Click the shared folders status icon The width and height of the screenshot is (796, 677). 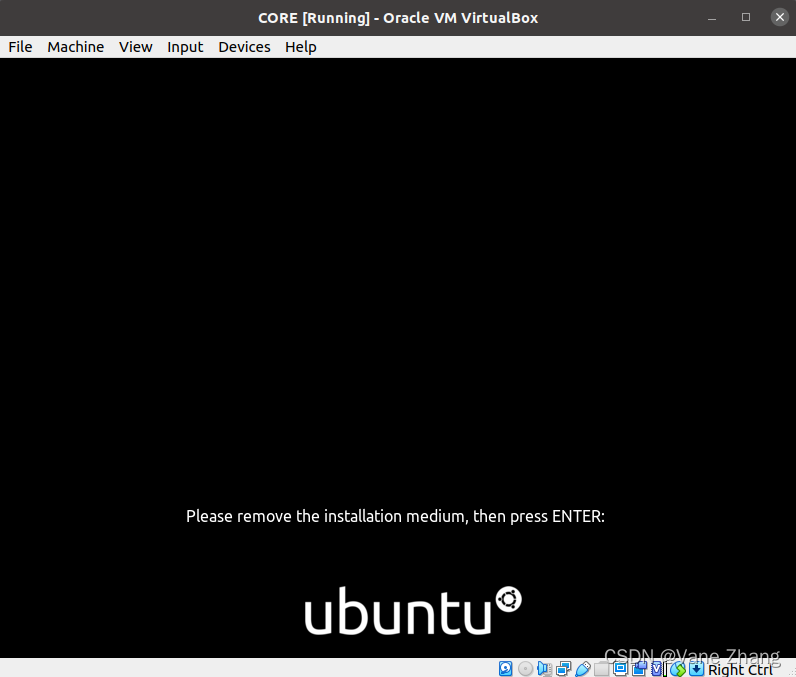pyautogui.click(x=602, y=669)
